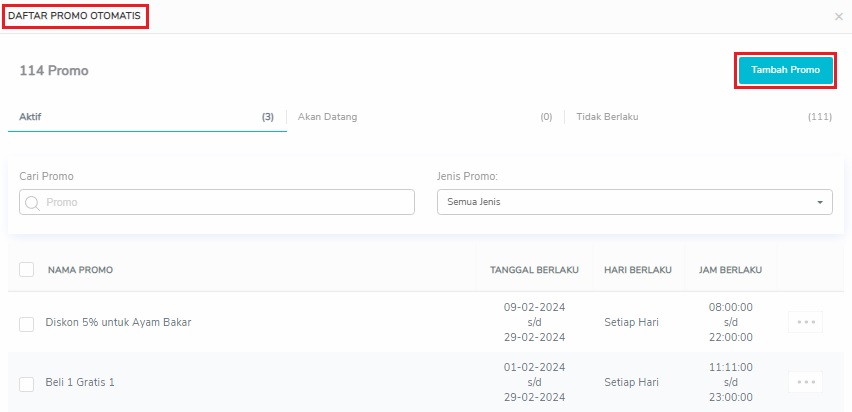The width and height of the screenshot is (852, 412).
Task: Open the Diskon 5% untuk Ayam Bakar promo
Action: (x=118, y=323)
